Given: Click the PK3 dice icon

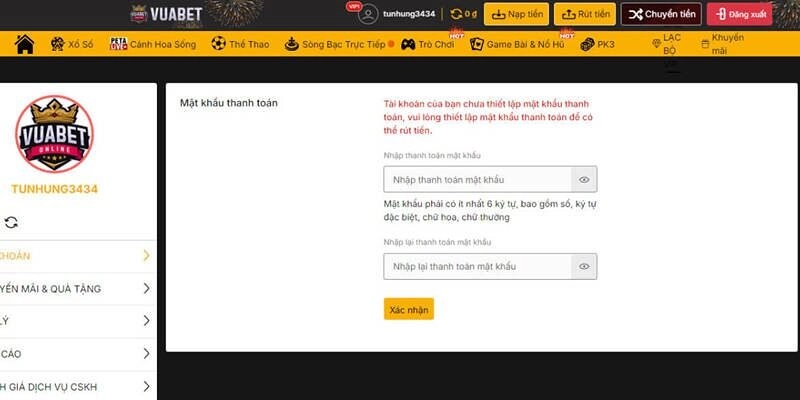Looking at the screenshot, I should [587, 44].
